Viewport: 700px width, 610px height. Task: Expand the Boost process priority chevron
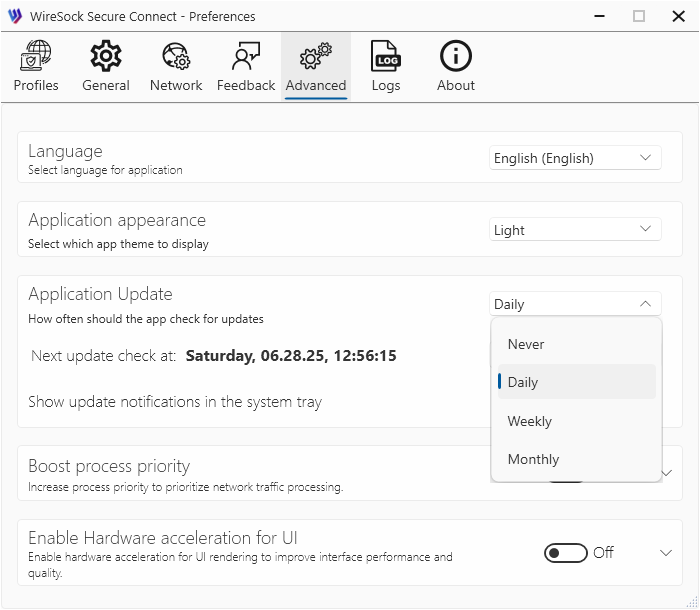click(x=667, y=473)
